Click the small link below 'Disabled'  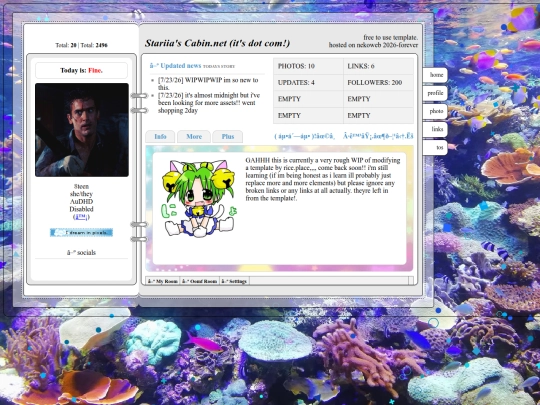(81, 217)
